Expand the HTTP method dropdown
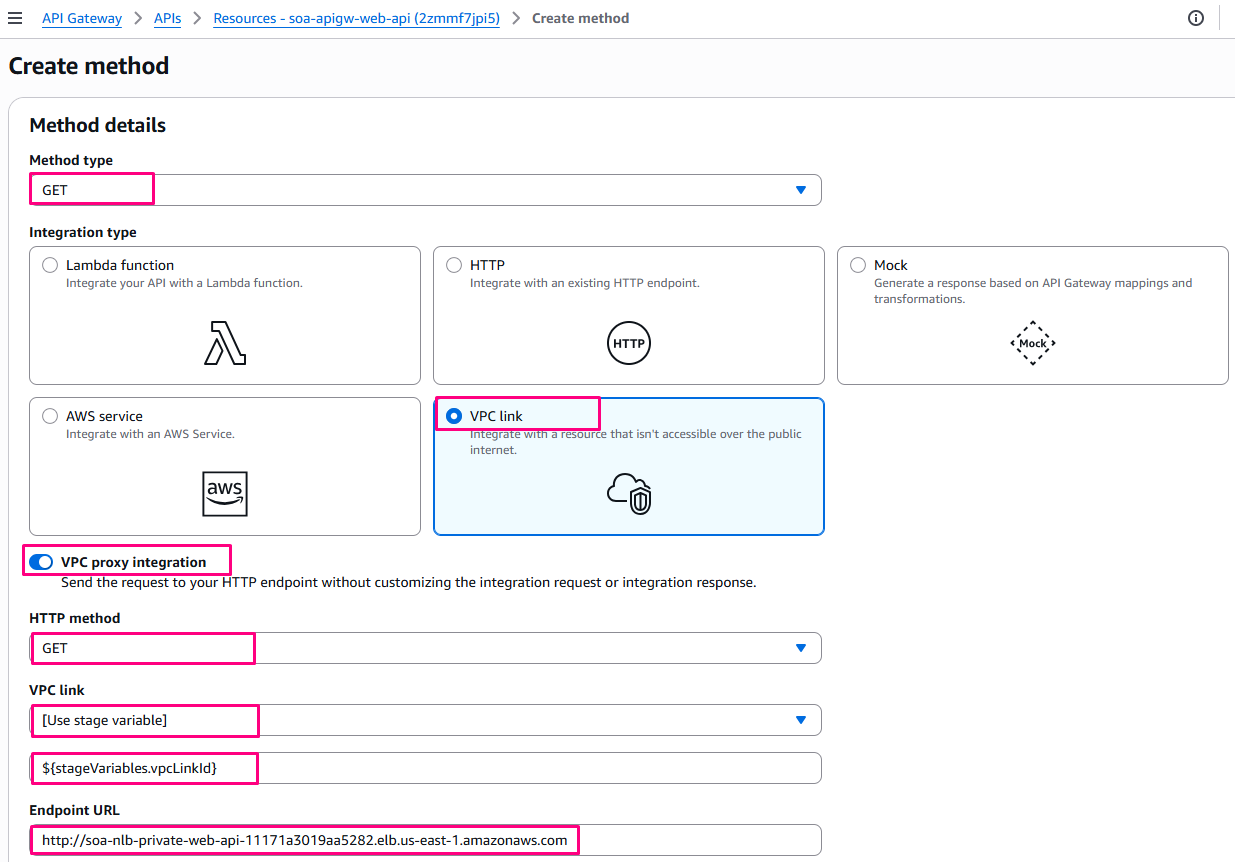This screenshot has width=1235, height=862. [425, 648]
